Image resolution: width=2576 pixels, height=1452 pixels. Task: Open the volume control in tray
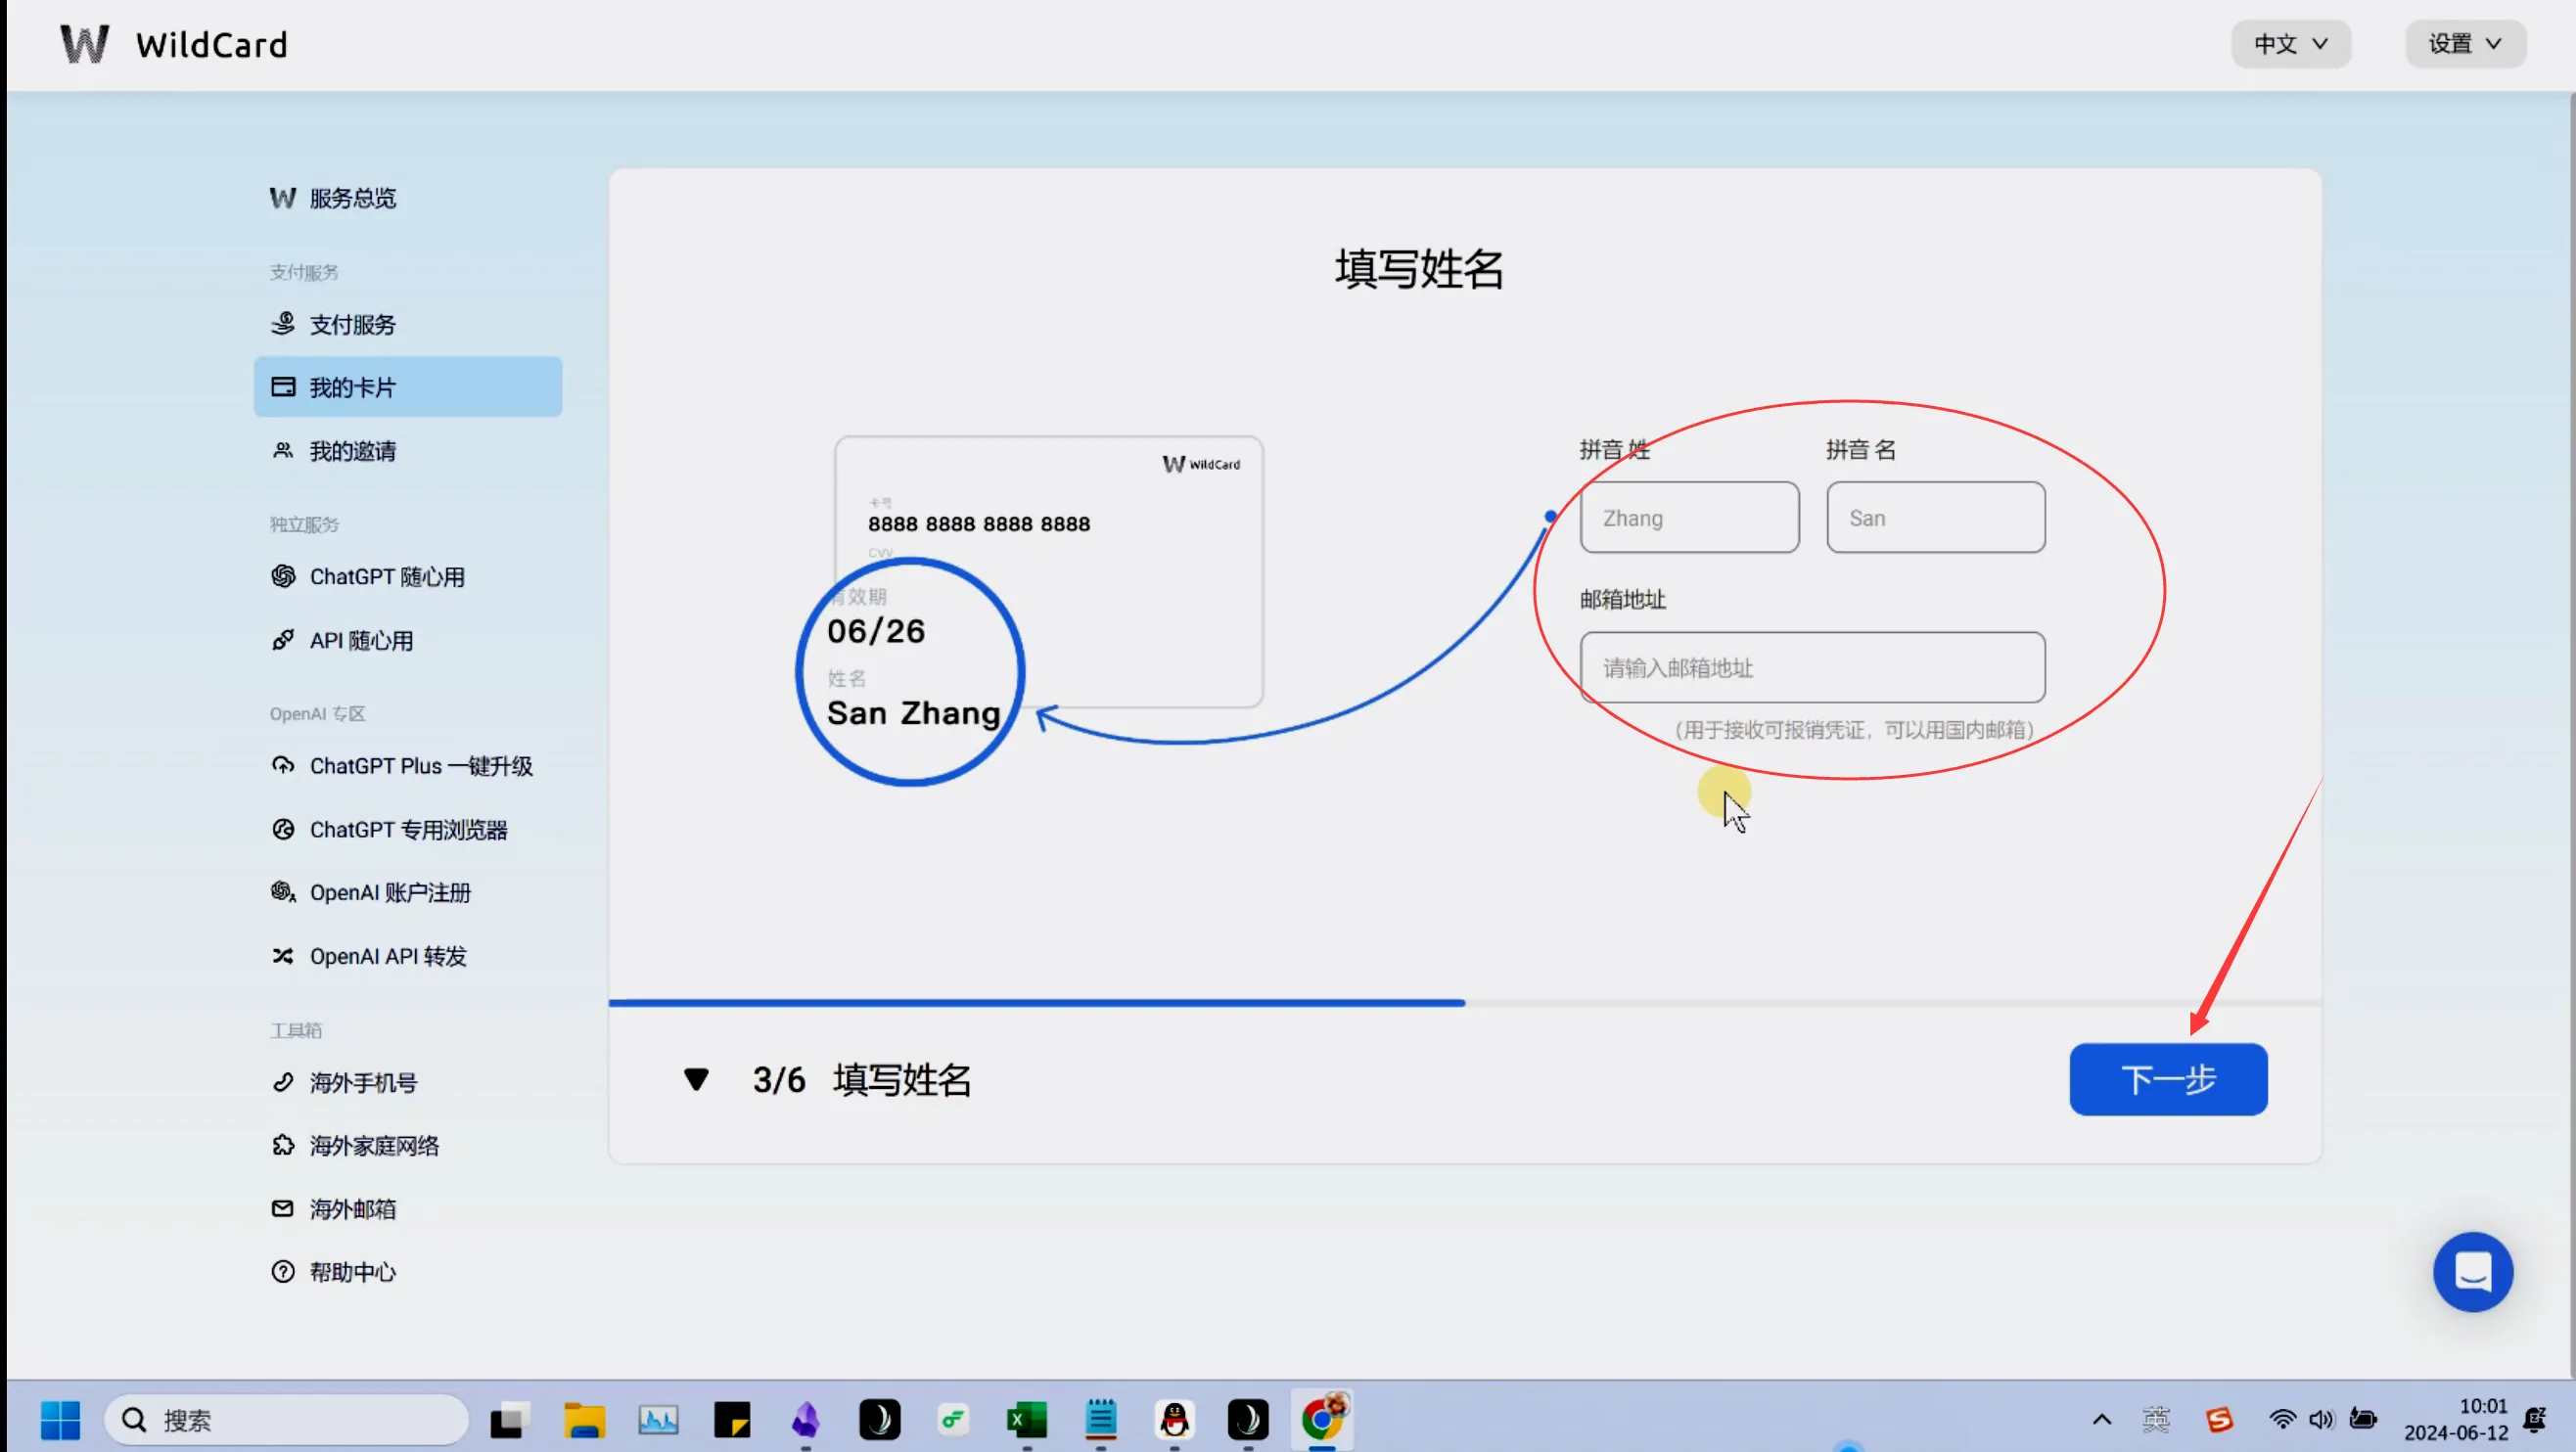[x=2321, y=1420]
